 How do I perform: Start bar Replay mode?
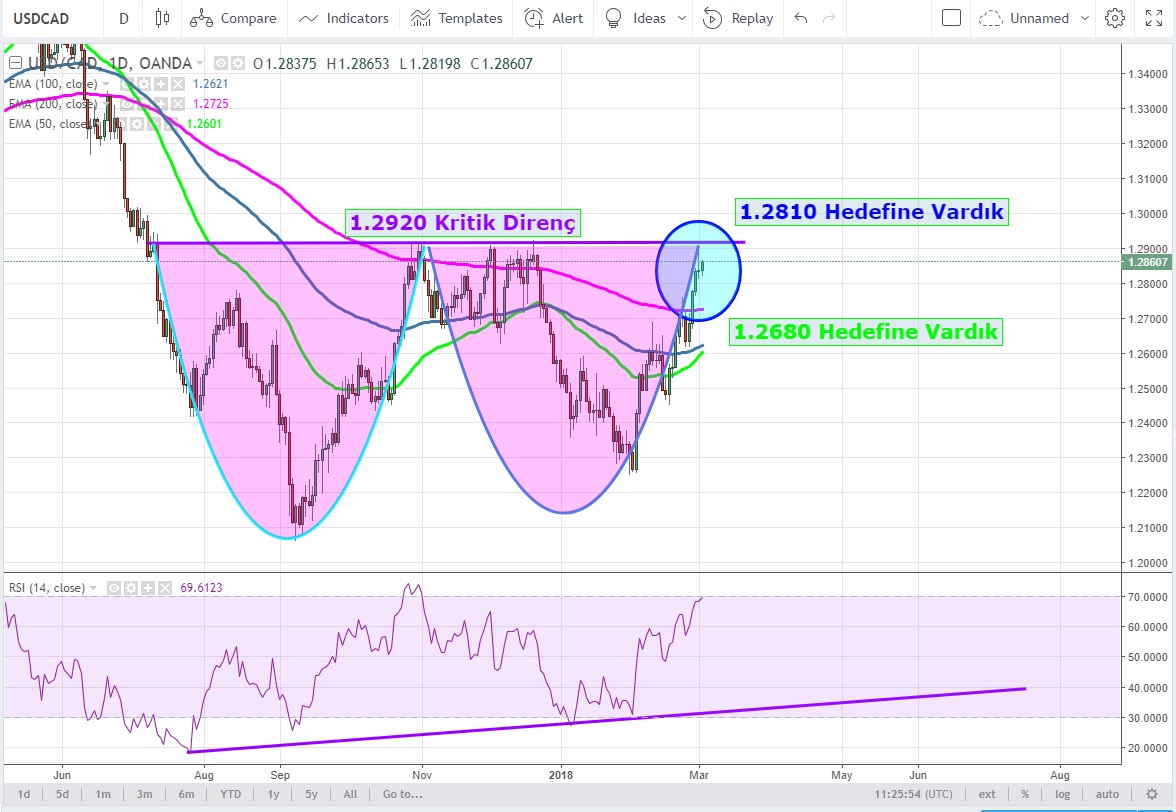(x=738, y=18)
